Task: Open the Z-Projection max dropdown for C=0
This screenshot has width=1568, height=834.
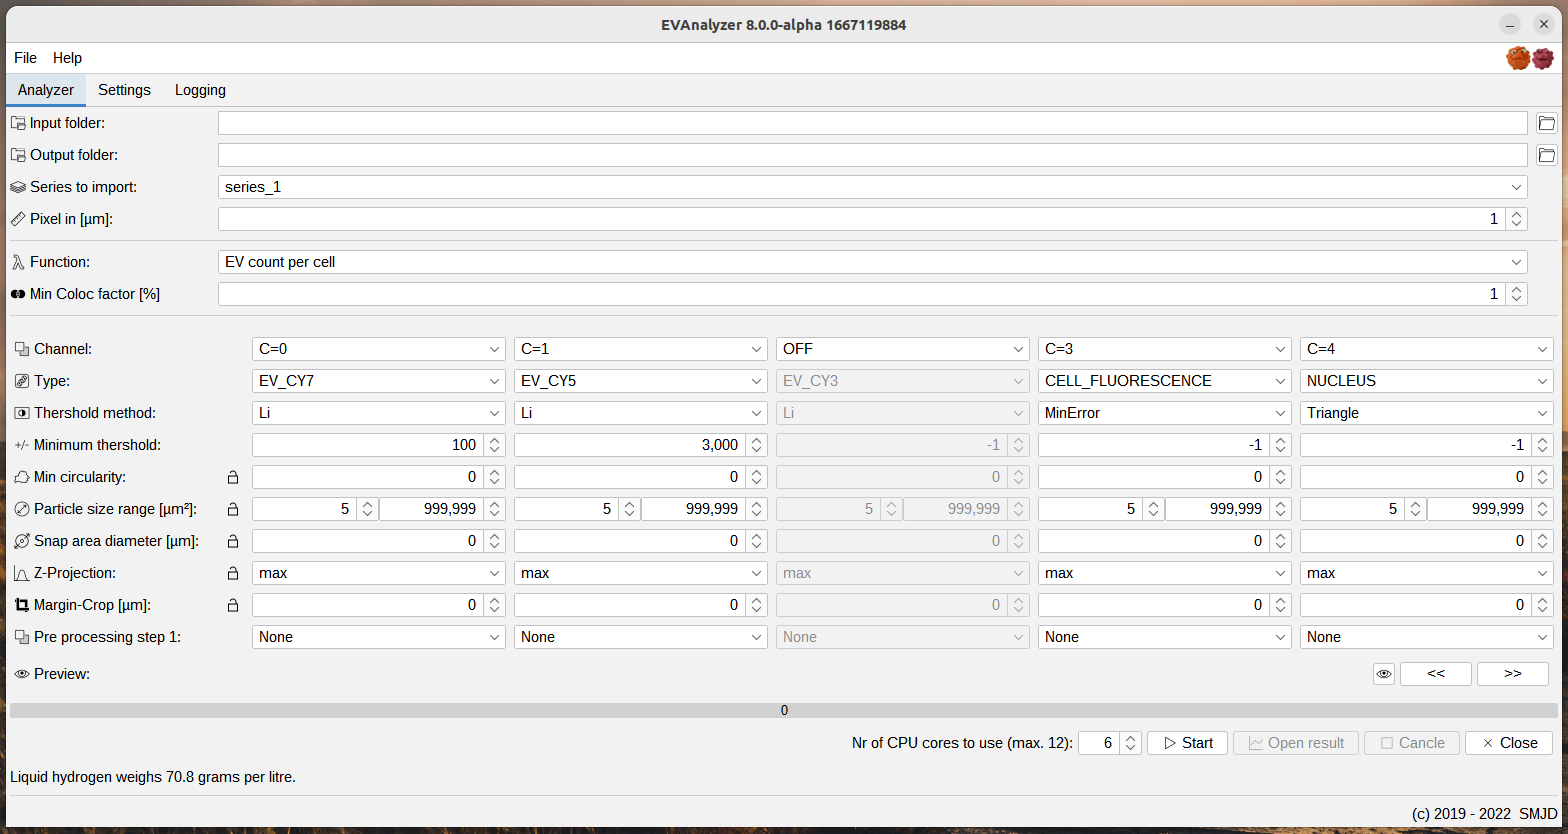Action: click(x=379, y=573)
